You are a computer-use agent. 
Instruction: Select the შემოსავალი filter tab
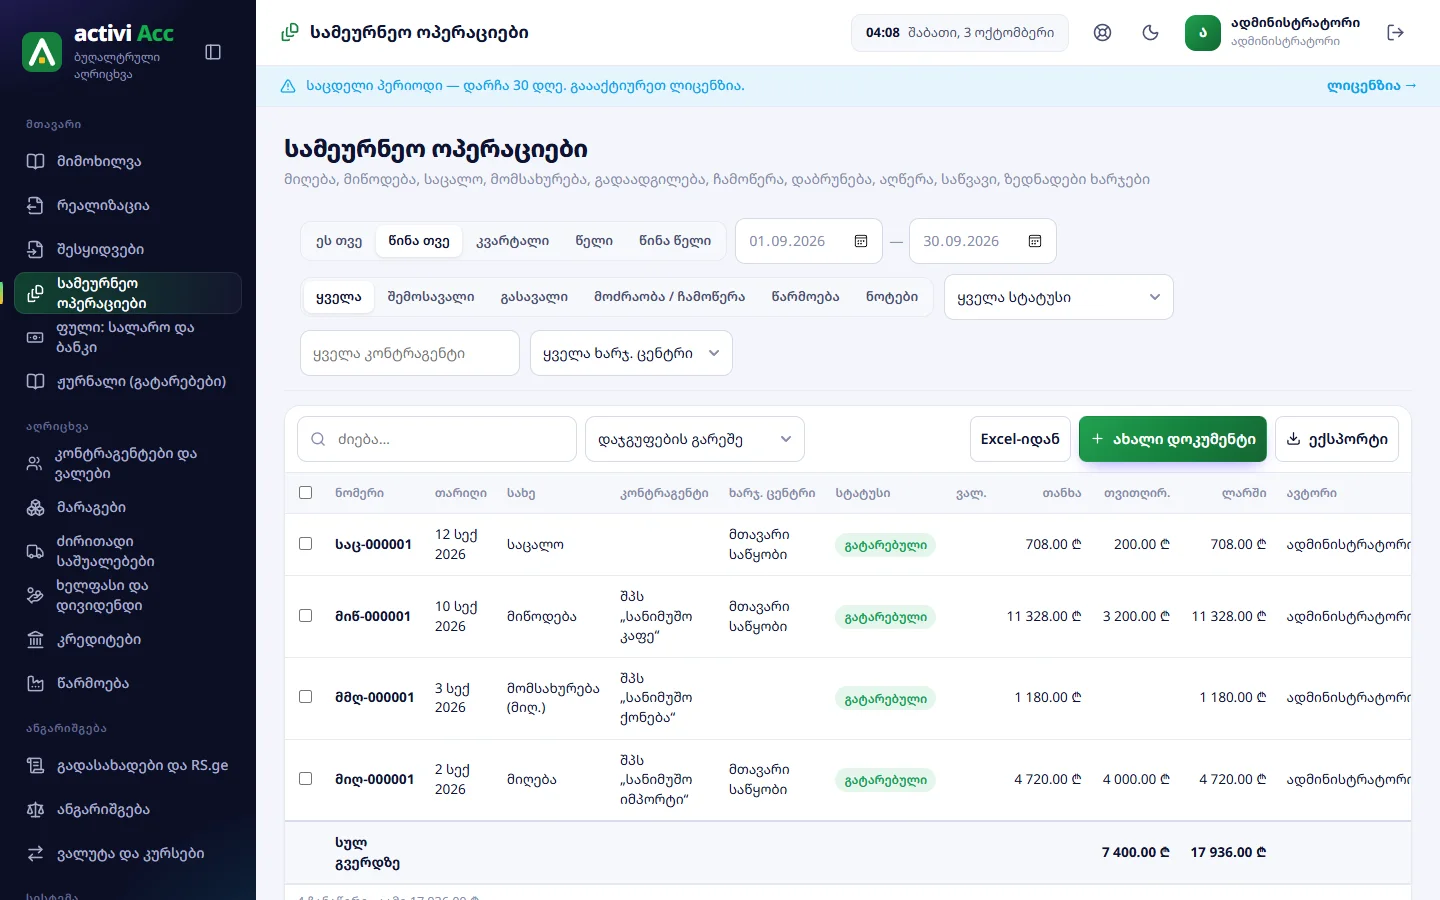[431, 297]
